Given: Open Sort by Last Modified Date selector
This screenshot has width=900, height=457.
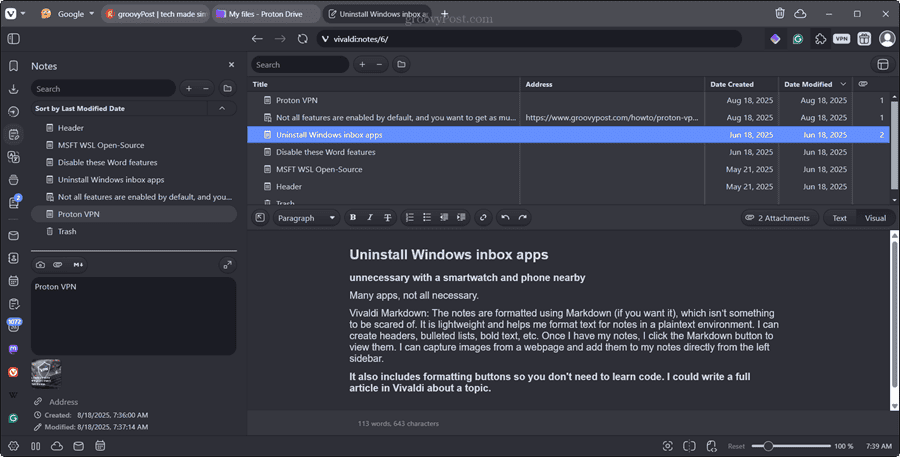Looking at the screenshot, I should point(119,109).
